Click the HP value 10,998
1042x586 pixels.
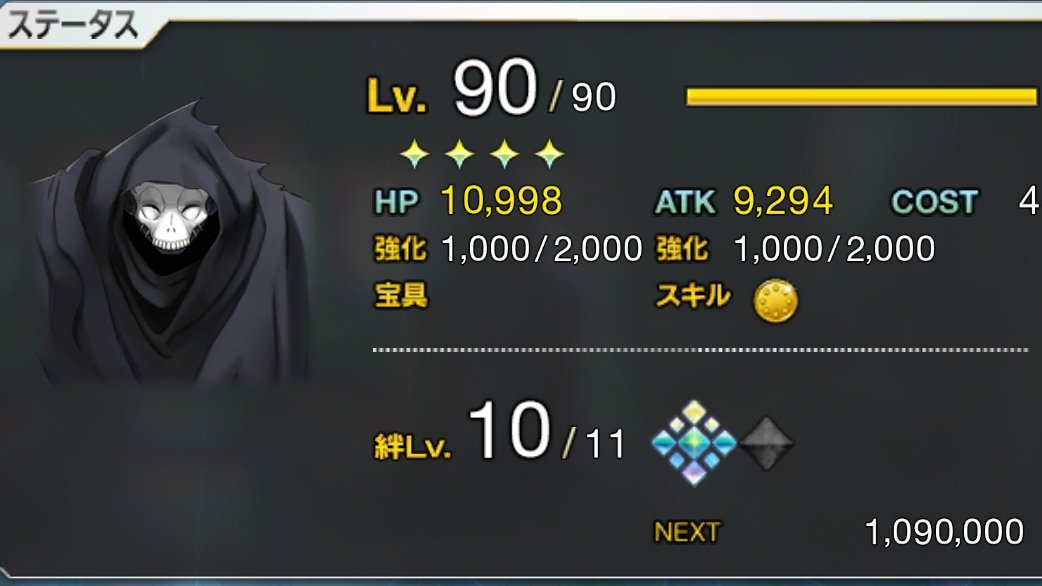tap(502, 201)
